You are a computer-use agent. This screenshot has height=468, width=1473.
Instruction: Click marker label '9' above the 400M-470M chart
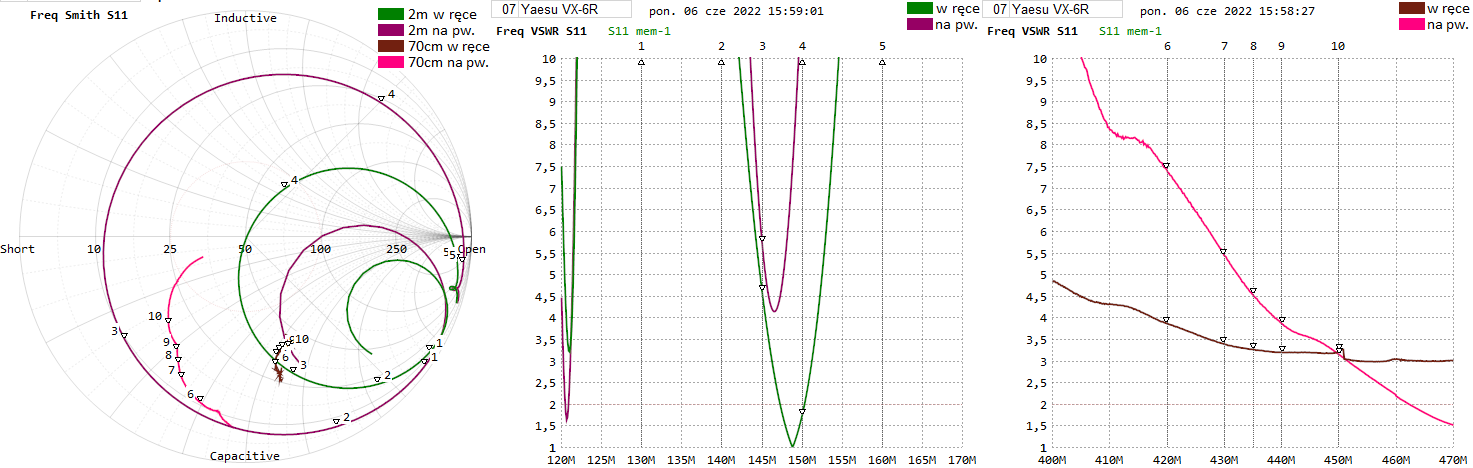coord(1281,46)
